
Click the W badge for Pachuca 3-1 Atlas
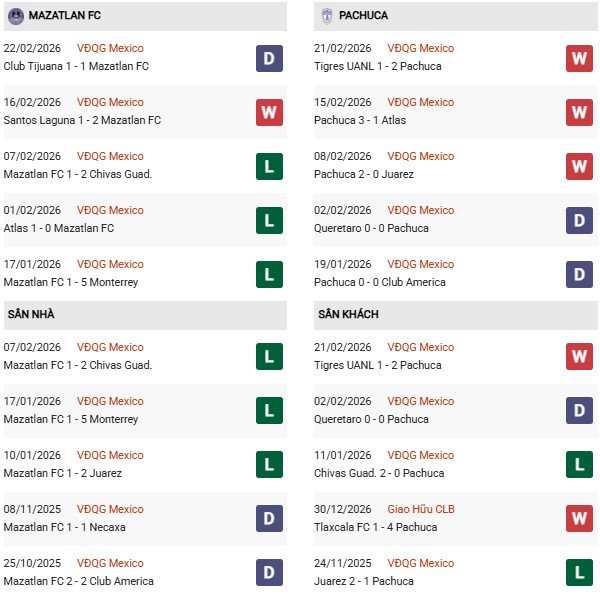click(x=580, y=112)
